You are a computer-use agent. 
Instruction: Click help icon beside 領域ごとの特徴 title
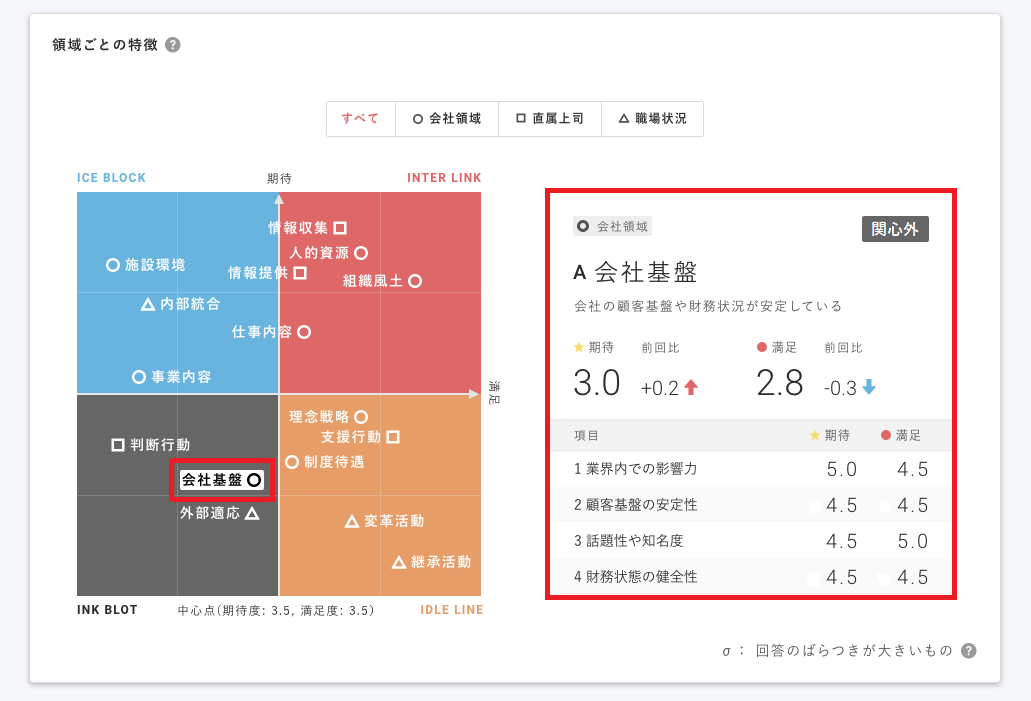173,45
